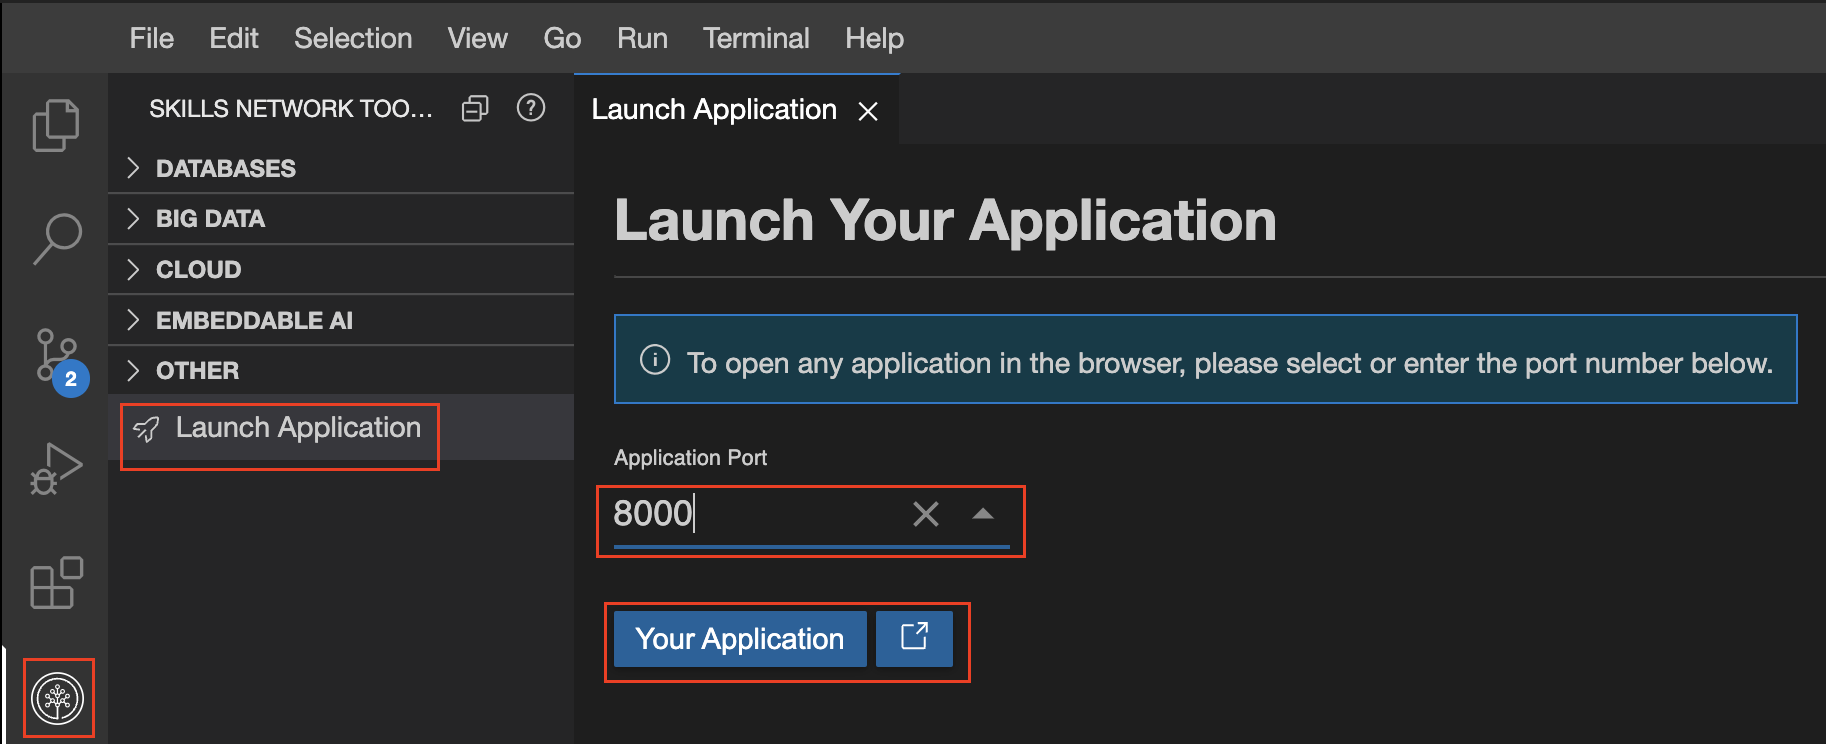Open the Terminal menu
The height and width of the screenshot is (744, 1826).
(x=756, y=38)
